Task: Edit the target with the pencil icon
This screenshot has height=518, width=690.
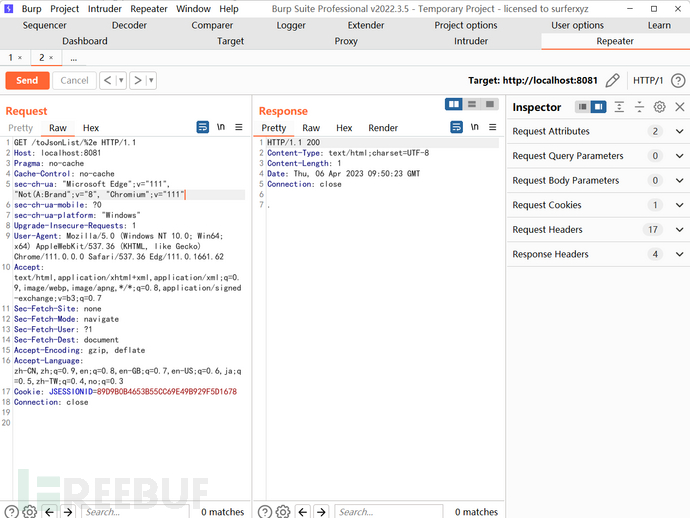Action: 612,81
